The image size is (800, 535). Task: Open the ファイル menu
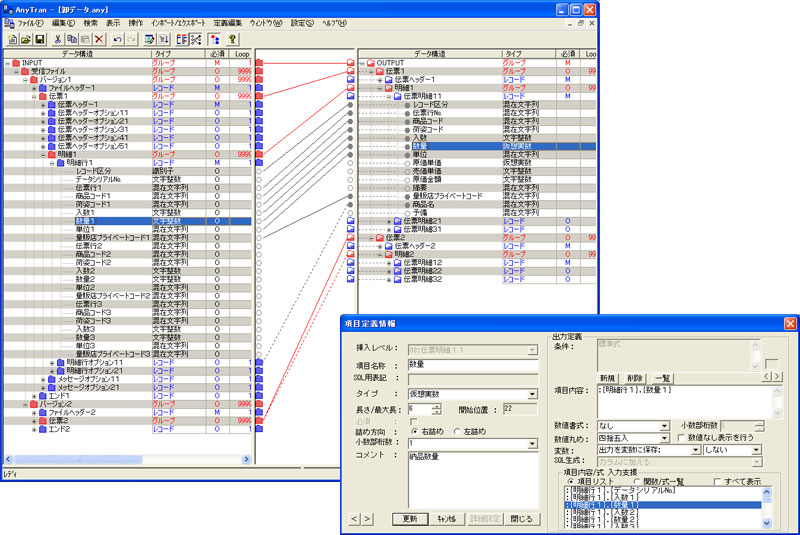(30, 21)
